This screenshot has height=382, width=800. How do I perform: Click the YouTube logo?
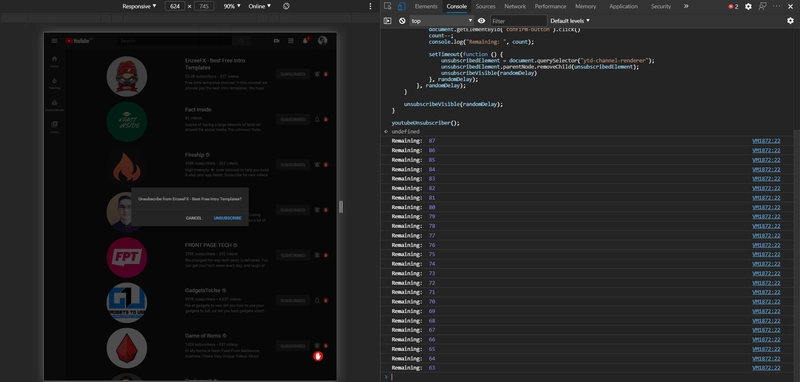(x=78, y=41)
